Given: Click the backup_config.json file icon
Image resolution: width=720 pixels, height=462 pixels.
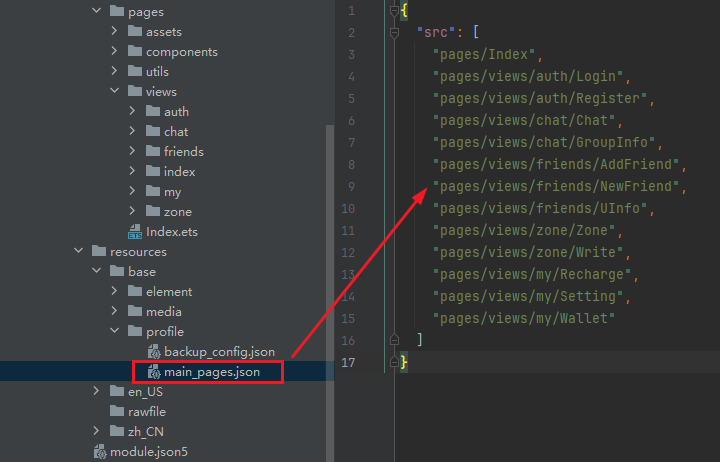Looking at the screenshot, I should click(154, 351).
